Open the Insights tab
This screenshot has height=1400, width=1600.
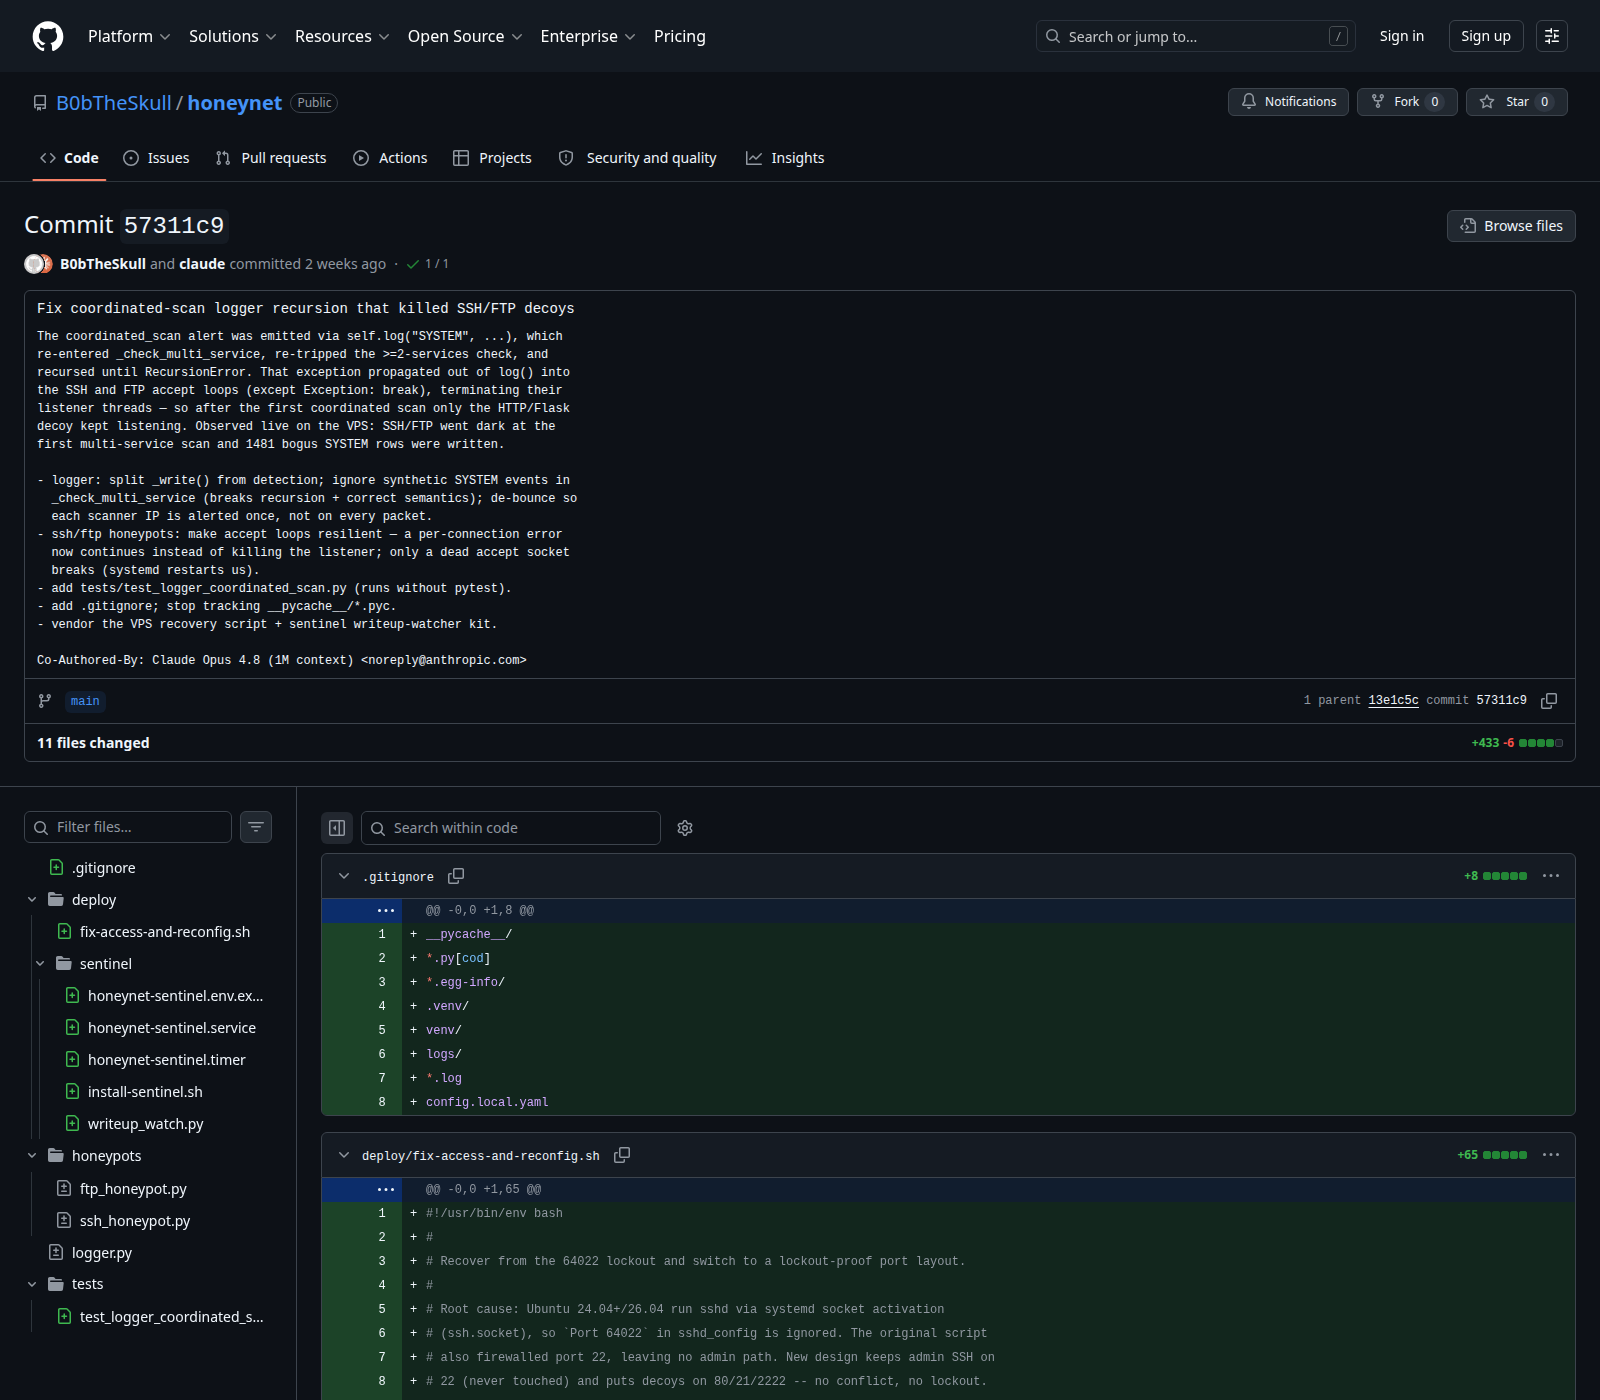785,158
